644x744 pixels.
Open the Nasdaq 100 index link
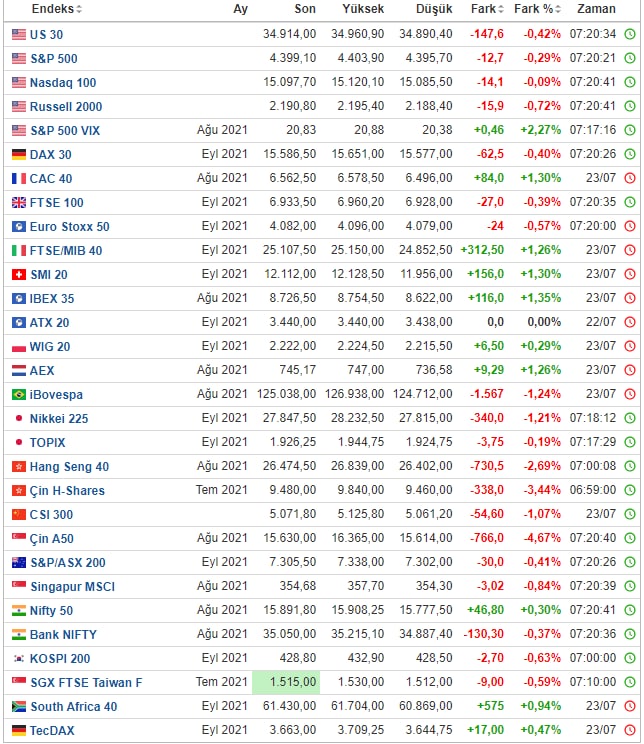coord(63,83)
